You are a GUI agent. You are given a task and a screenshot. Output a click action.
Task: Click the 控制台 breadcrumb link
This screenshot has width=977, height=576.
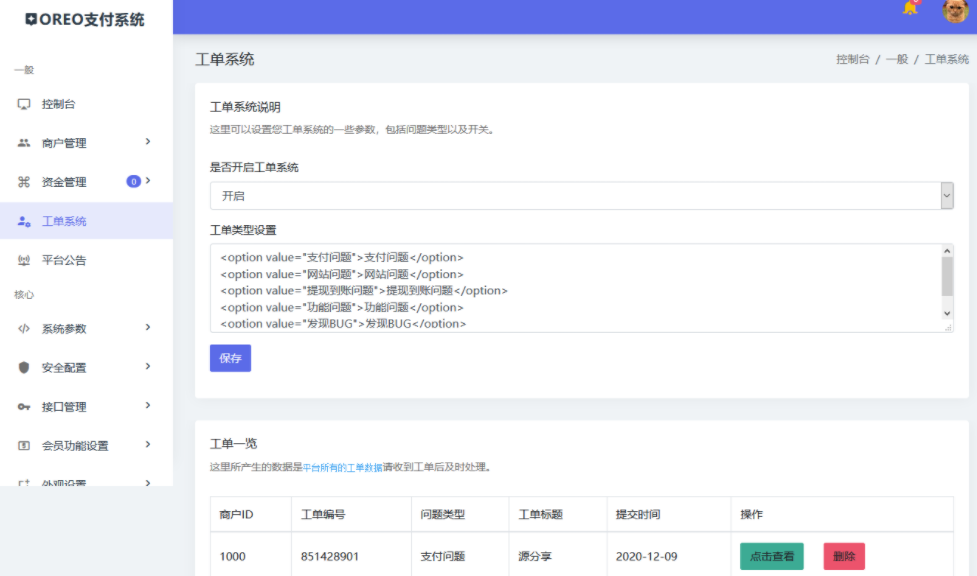pyautogui.click(x=852, y=60)
